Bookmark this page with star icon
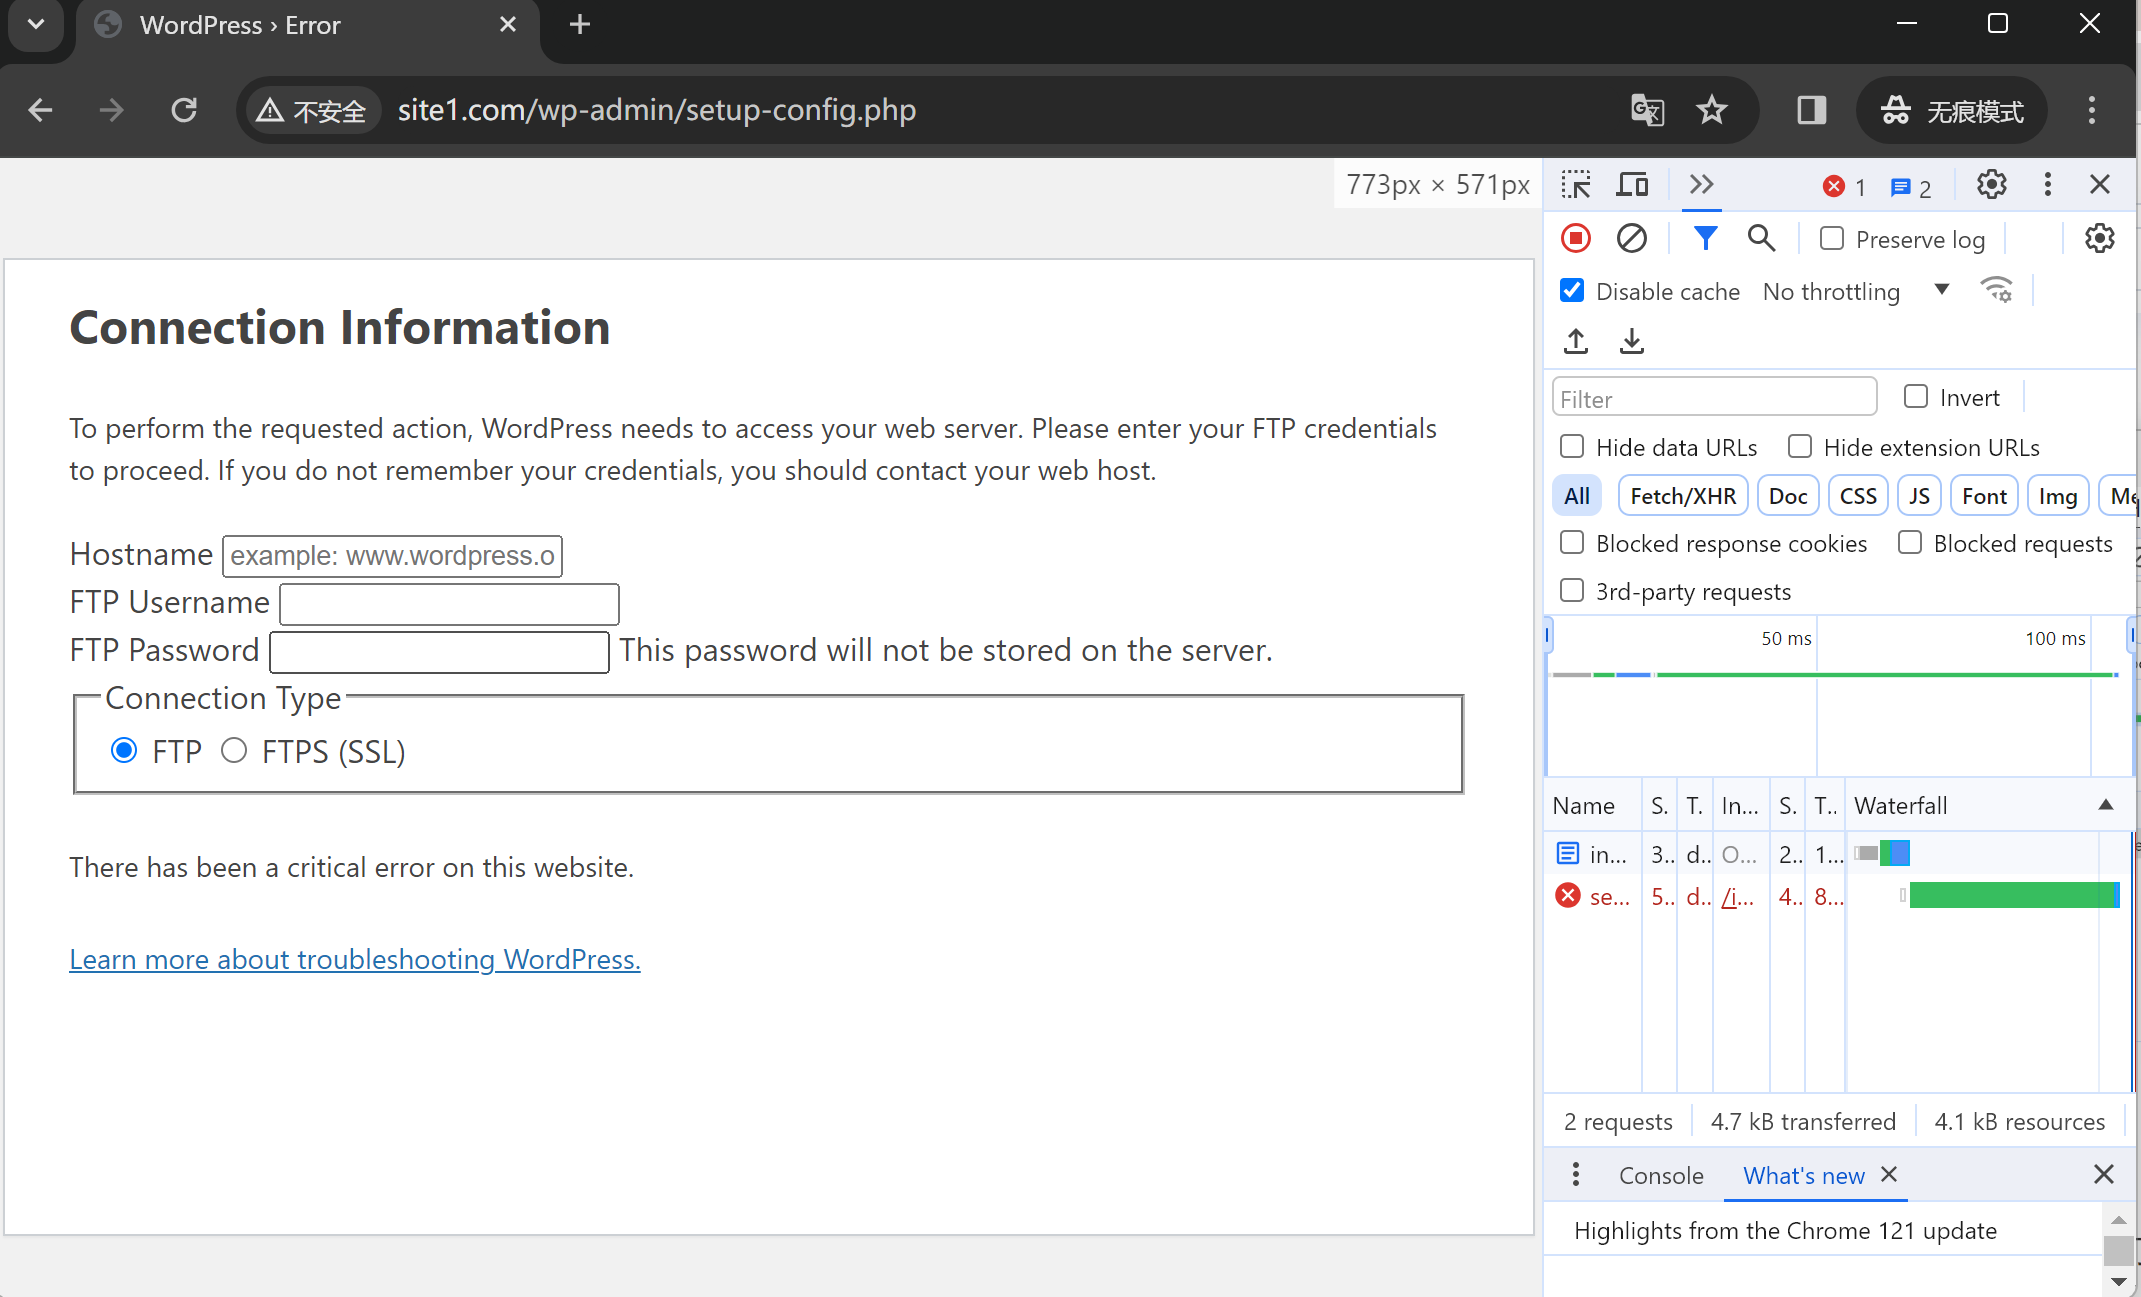The height and width of the screenshot is (1297, 2141). pyautogui.click(x=1712, y=110)
